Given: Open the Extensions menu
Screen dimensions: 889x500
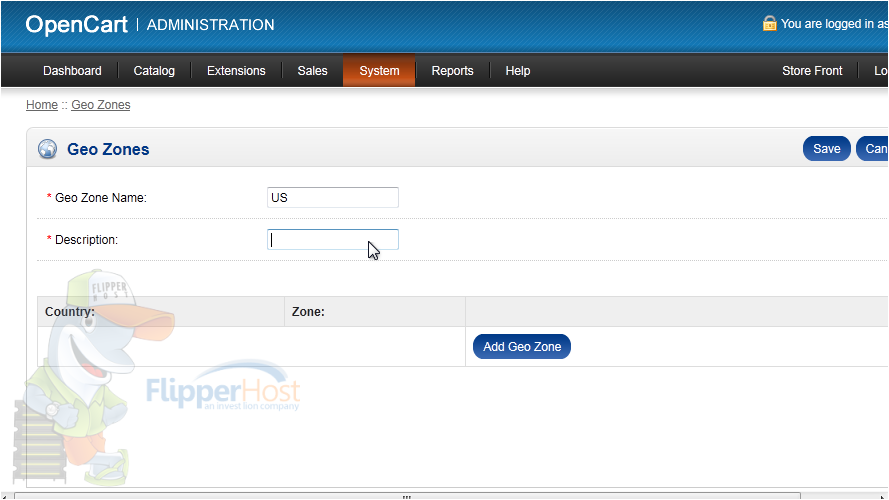Looking at the screenshot, I should 236,71.
